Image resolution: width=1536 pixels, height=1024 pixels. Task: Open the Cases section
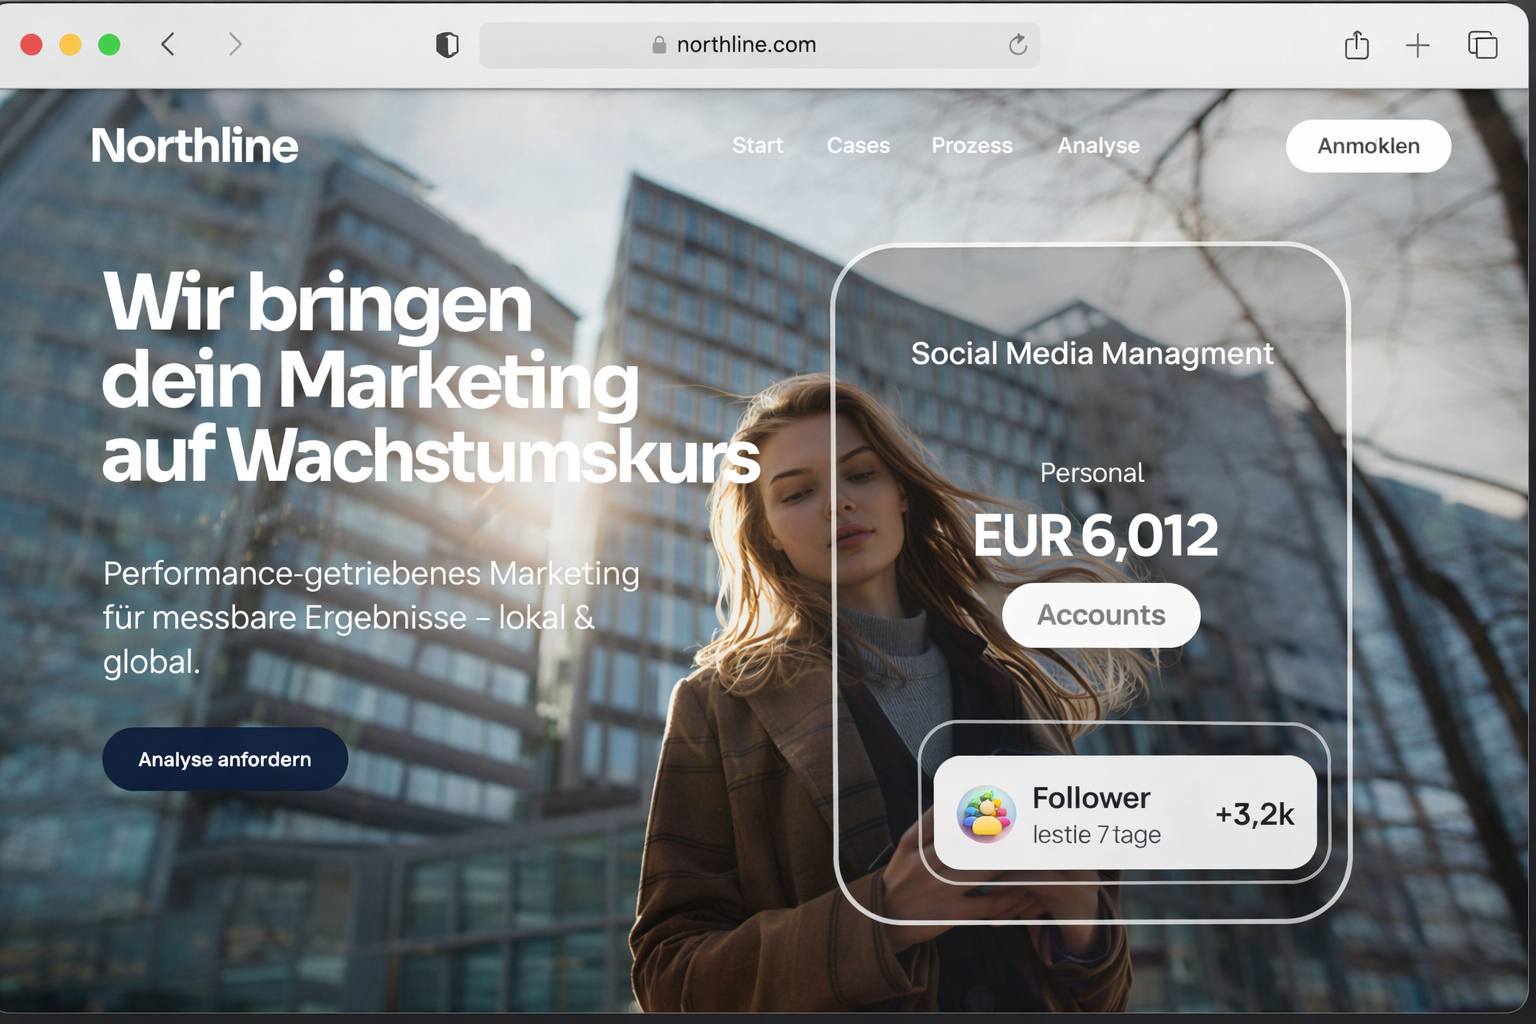pos(857,146)
